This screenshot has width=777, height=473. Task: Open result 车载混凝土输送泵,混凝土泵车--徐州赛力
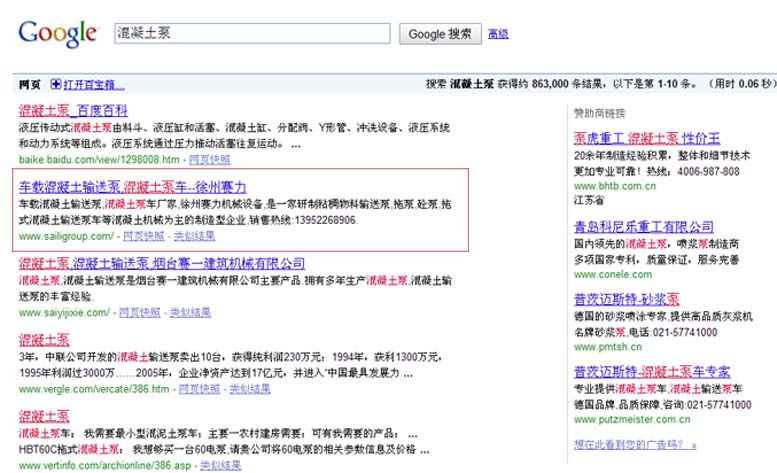pyautogui.click(x=132, y=187)
